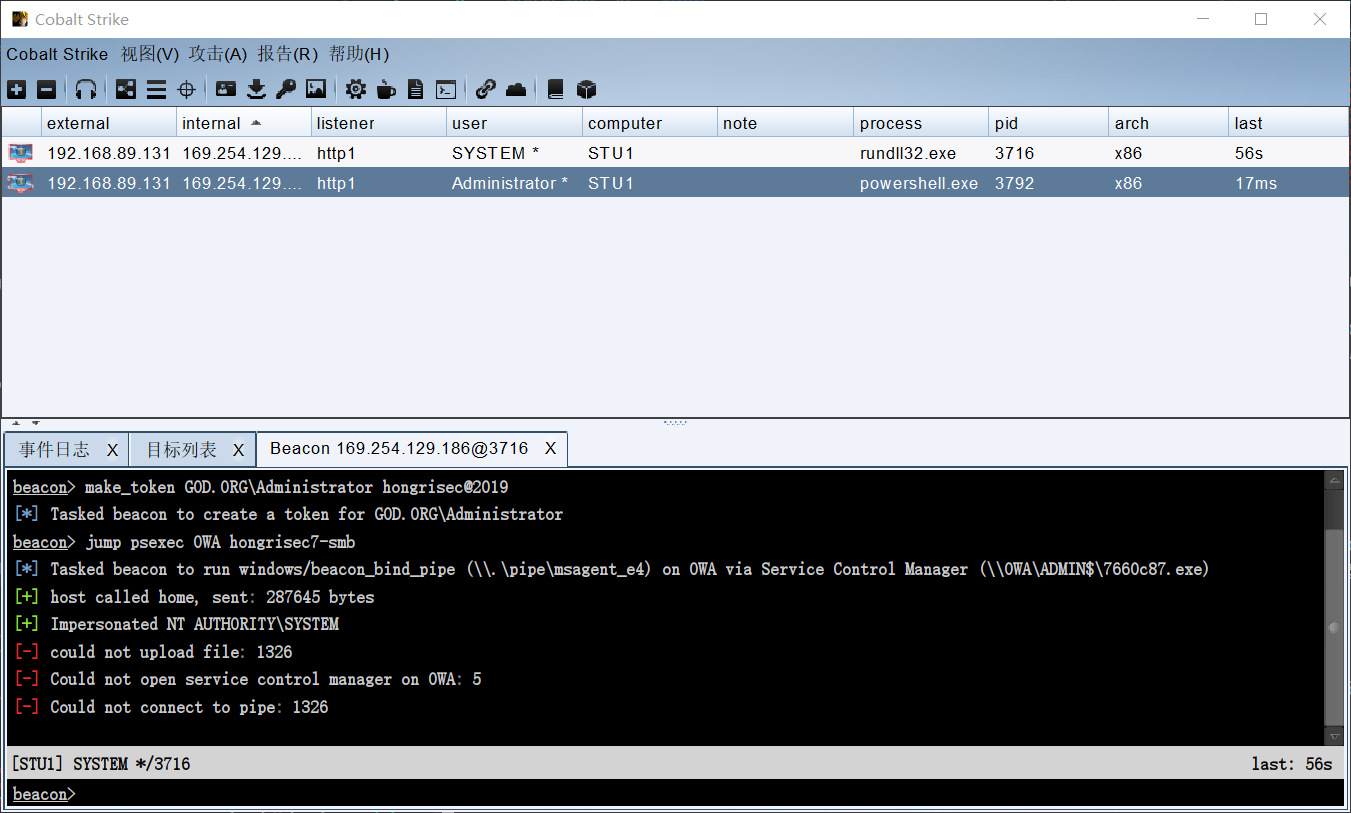Collapse top pane with split up arrow
The width and height of the screenshot is (1351, 813).
click(16, 423)
